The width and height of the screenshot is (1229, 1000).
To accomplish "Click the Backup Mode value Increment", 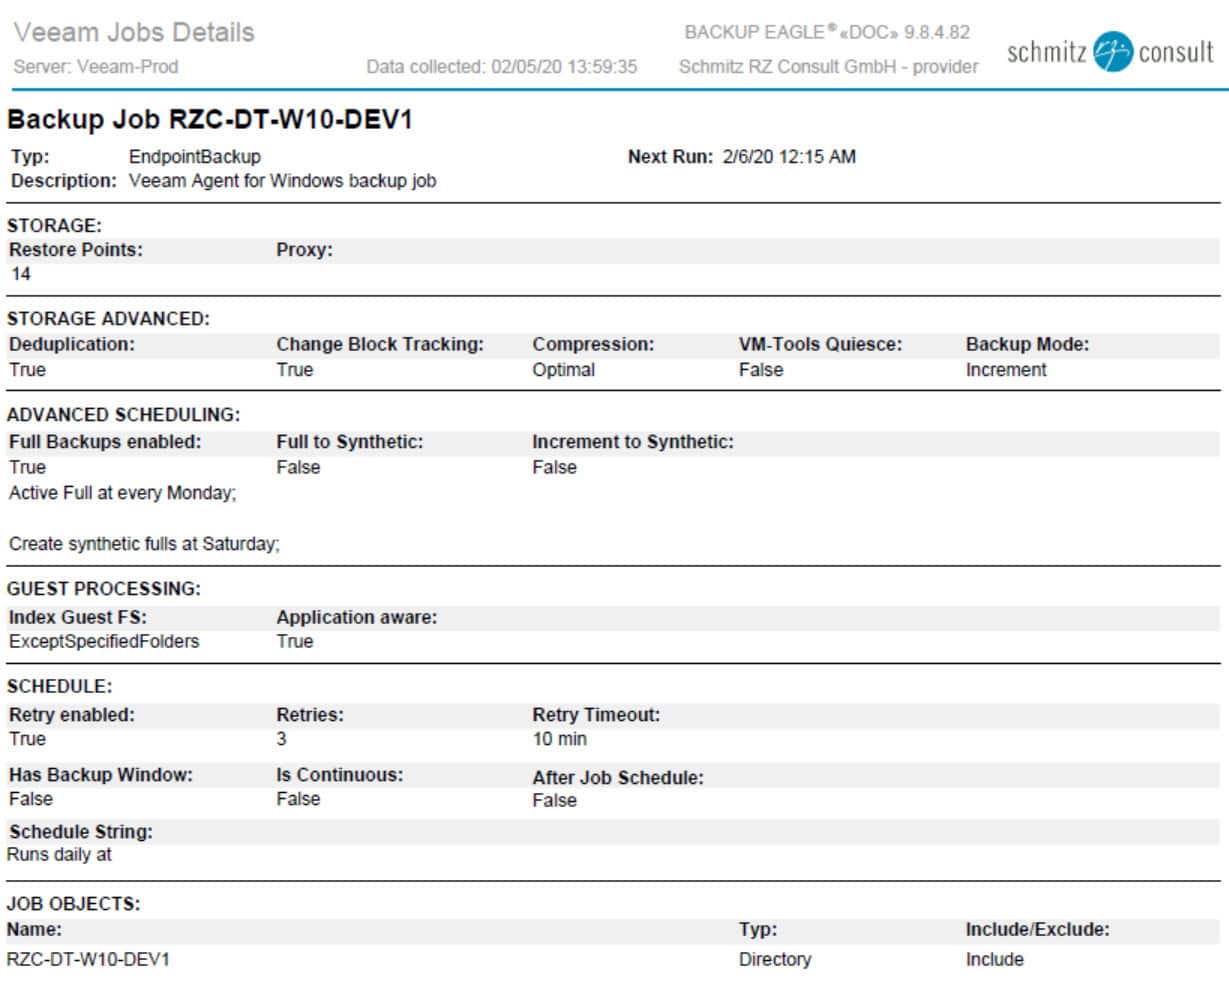I will pos(1005,370).
